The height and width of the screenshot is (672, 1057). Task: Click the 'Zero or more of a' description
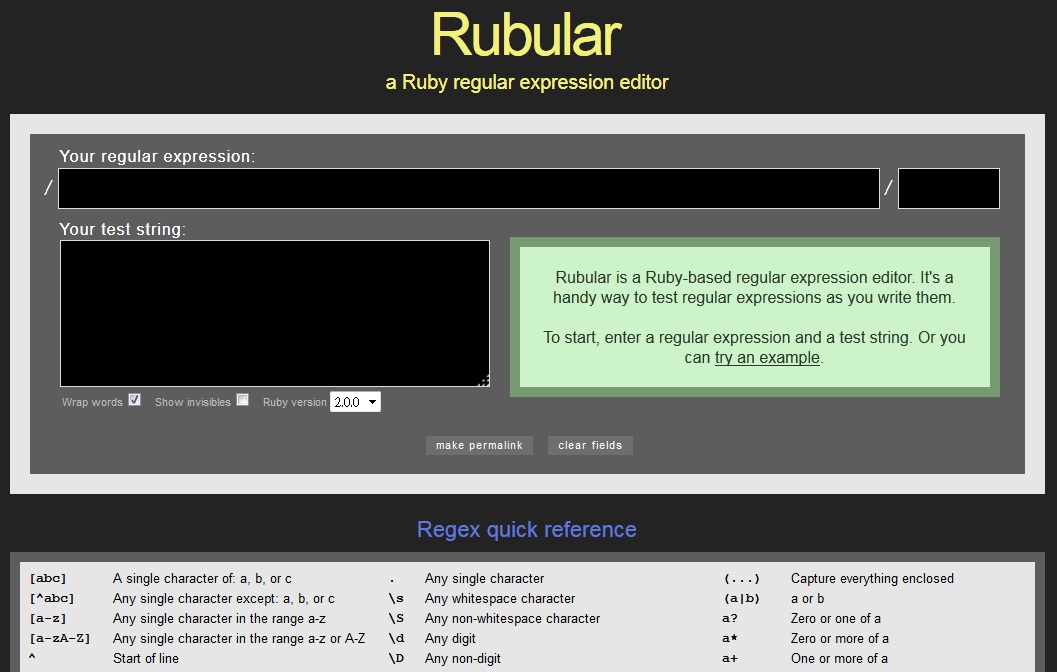click(840, 638)
